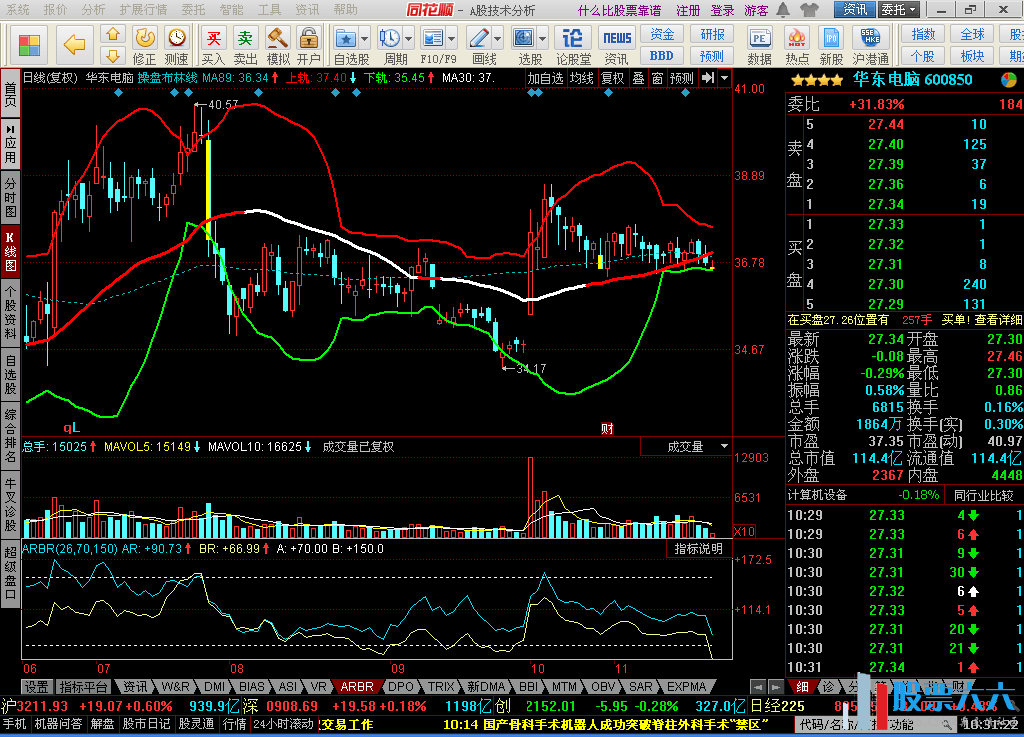Viewport: 1024px width, 737px height.
Task: Open the 模拟 simulated trading gavel icon
Action: point(277,44)
